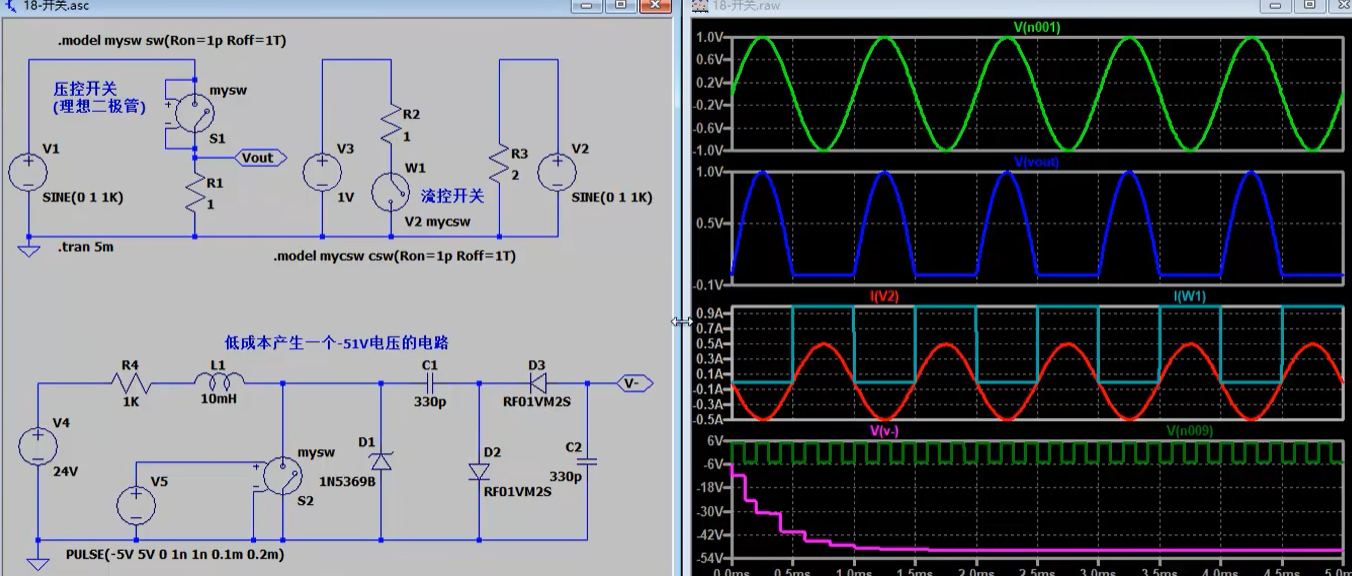Click the 330p value of C2

click(x=565, y=477)
